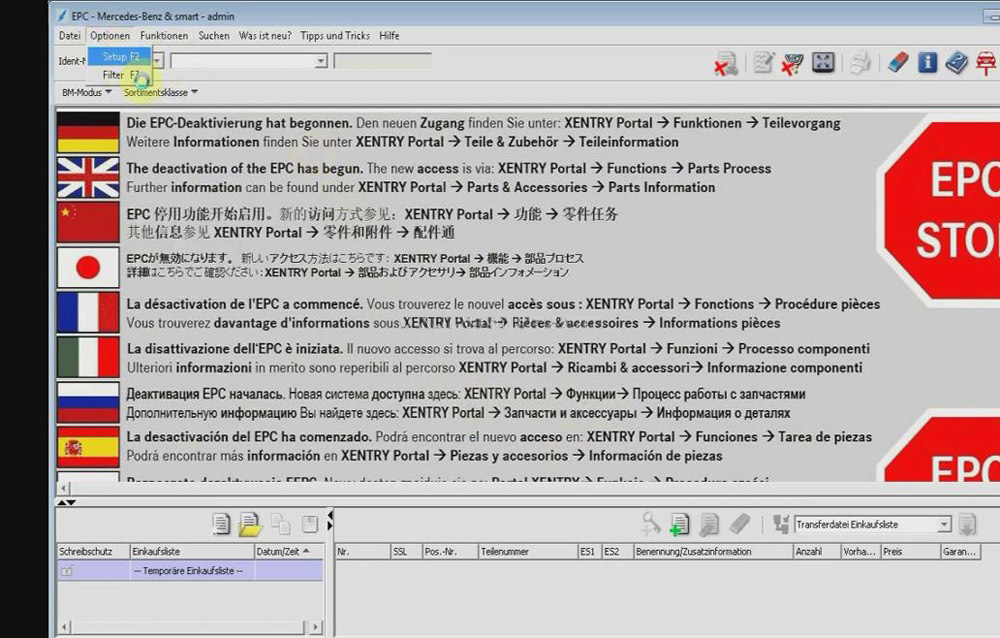Open the blue info icon

tap(927, 63)
